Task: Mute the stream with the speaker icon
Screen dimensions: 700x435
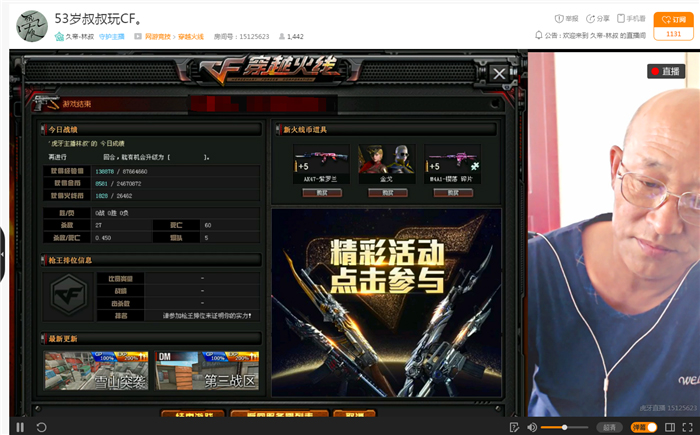Action: [532, 427]
